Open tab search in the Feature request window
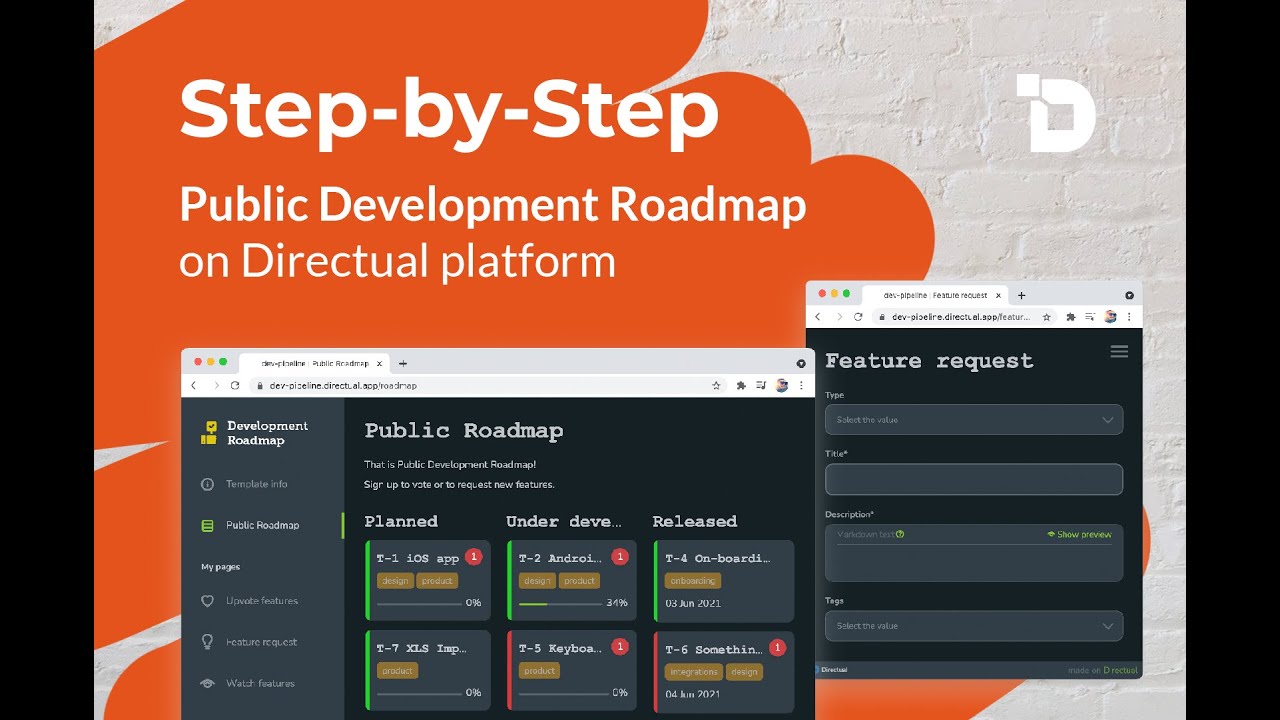The height and width of the screenshot is (720, 1280). coord(1129,295)
